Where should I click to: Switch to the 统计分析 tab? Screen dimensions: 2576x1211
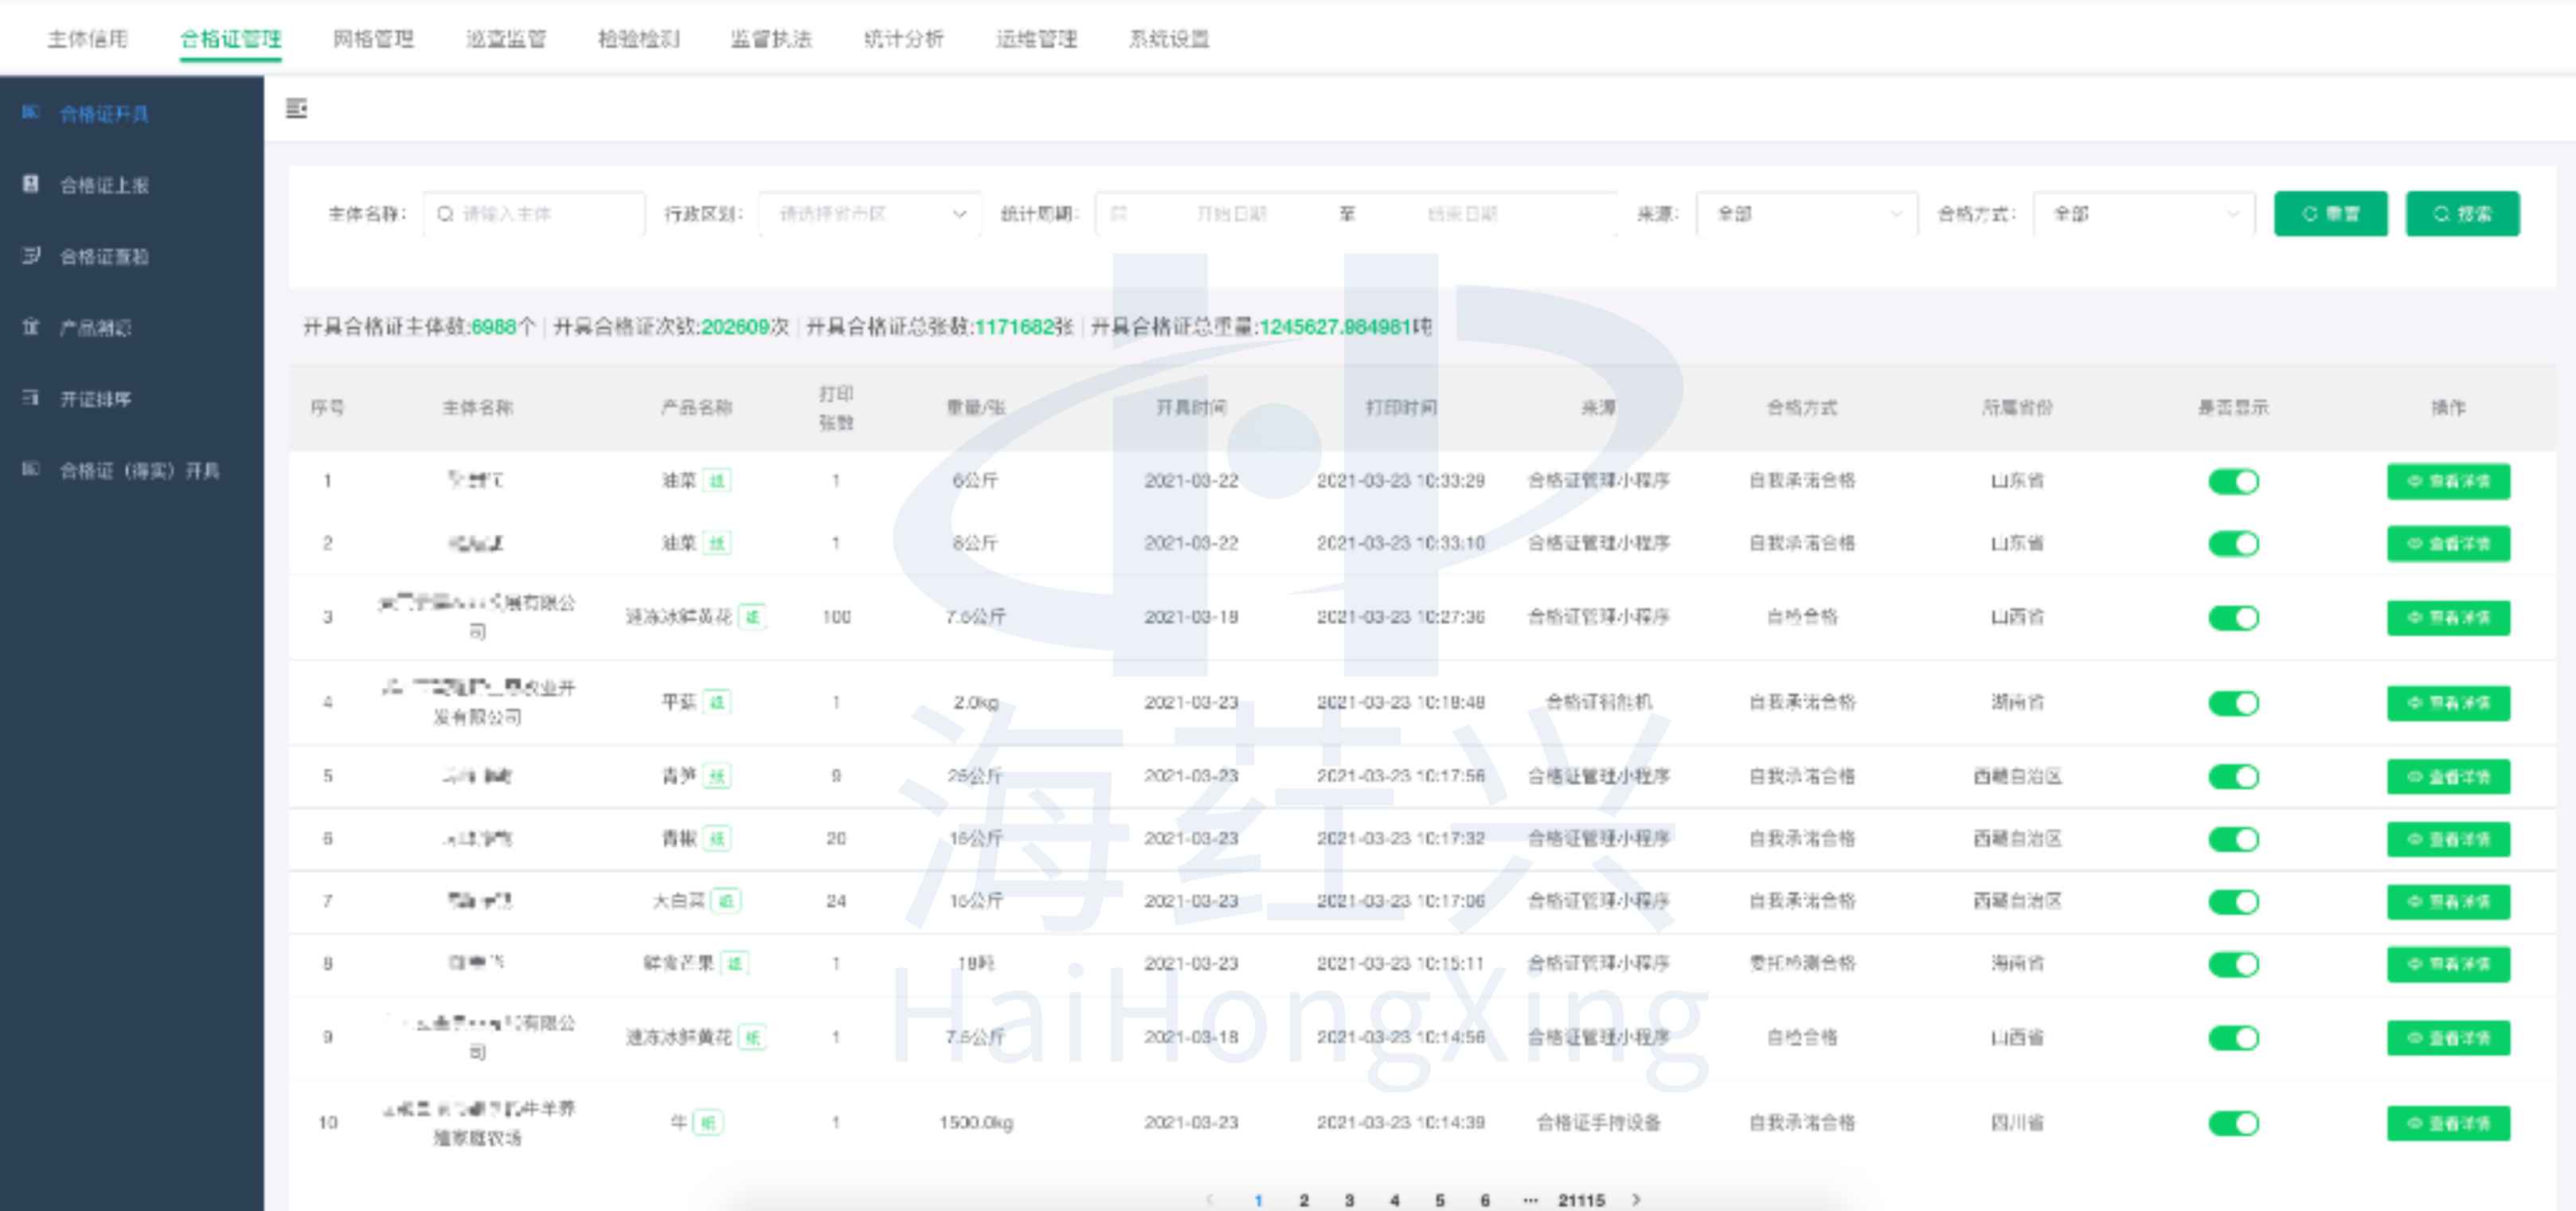(x=903, y=39)
